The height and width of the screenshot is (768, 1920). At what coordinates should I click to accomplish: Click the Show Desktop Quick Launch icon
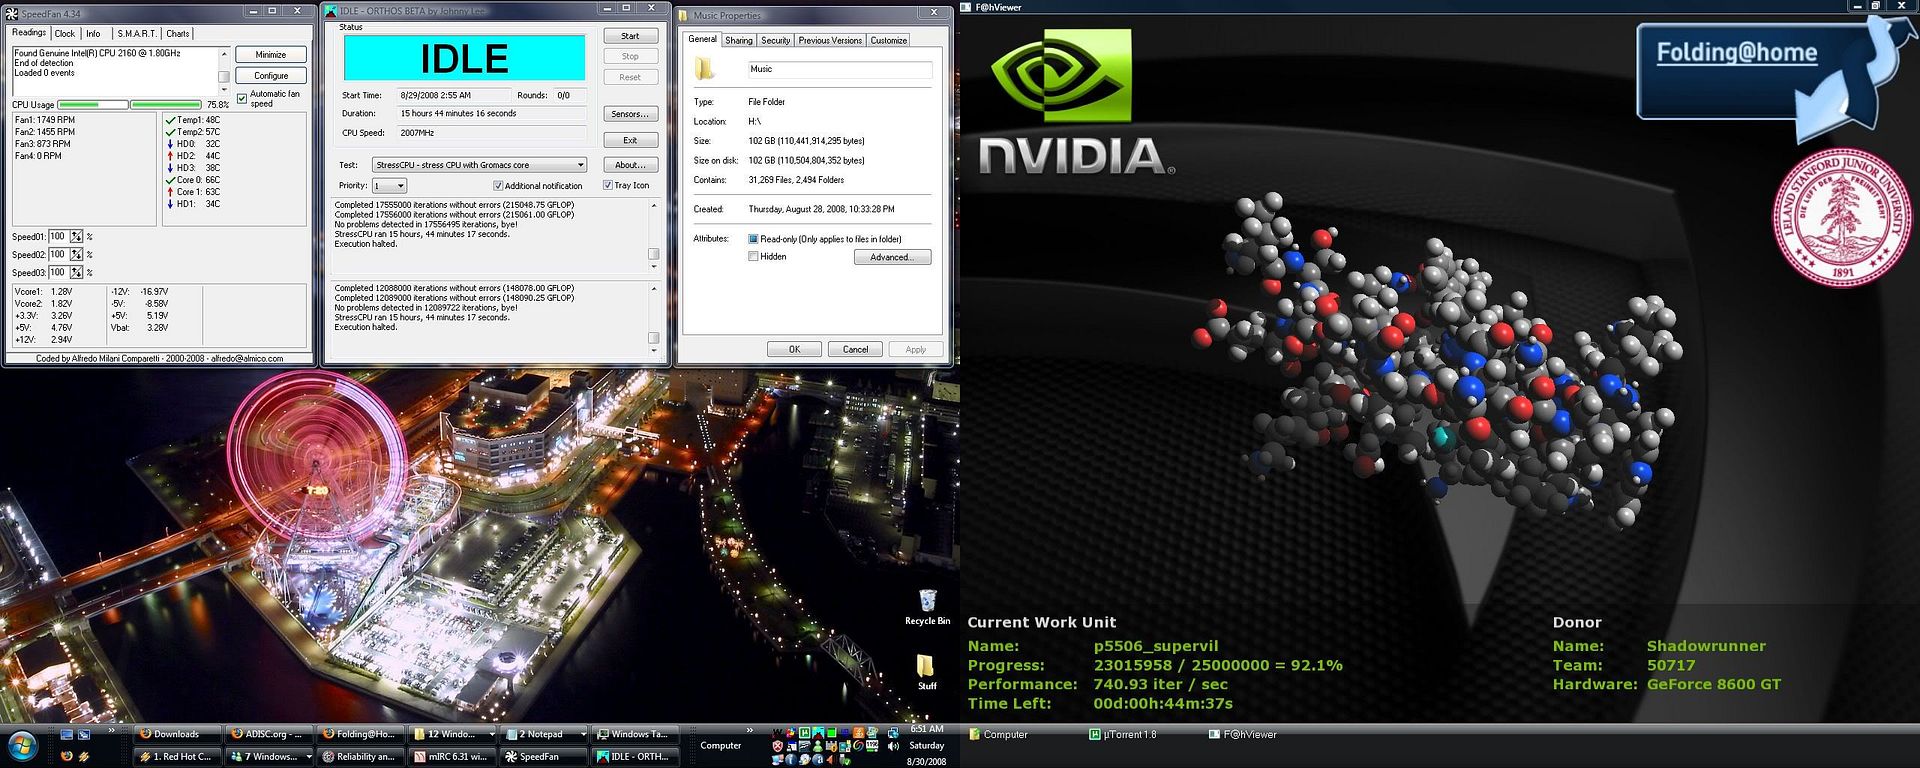67,734
